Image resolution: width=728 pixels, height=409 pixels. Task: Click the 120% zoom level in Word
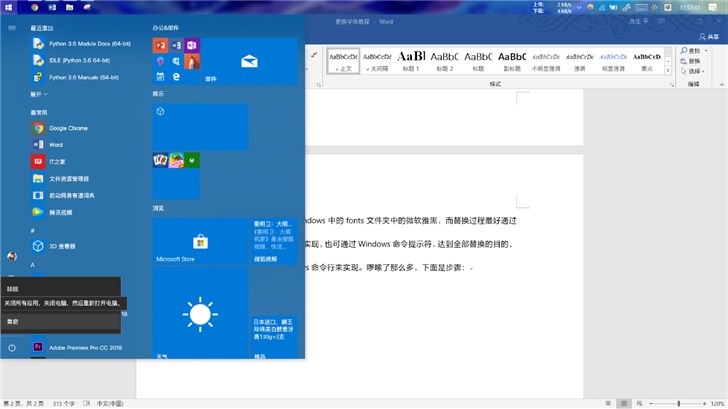(x=718, y=404)
